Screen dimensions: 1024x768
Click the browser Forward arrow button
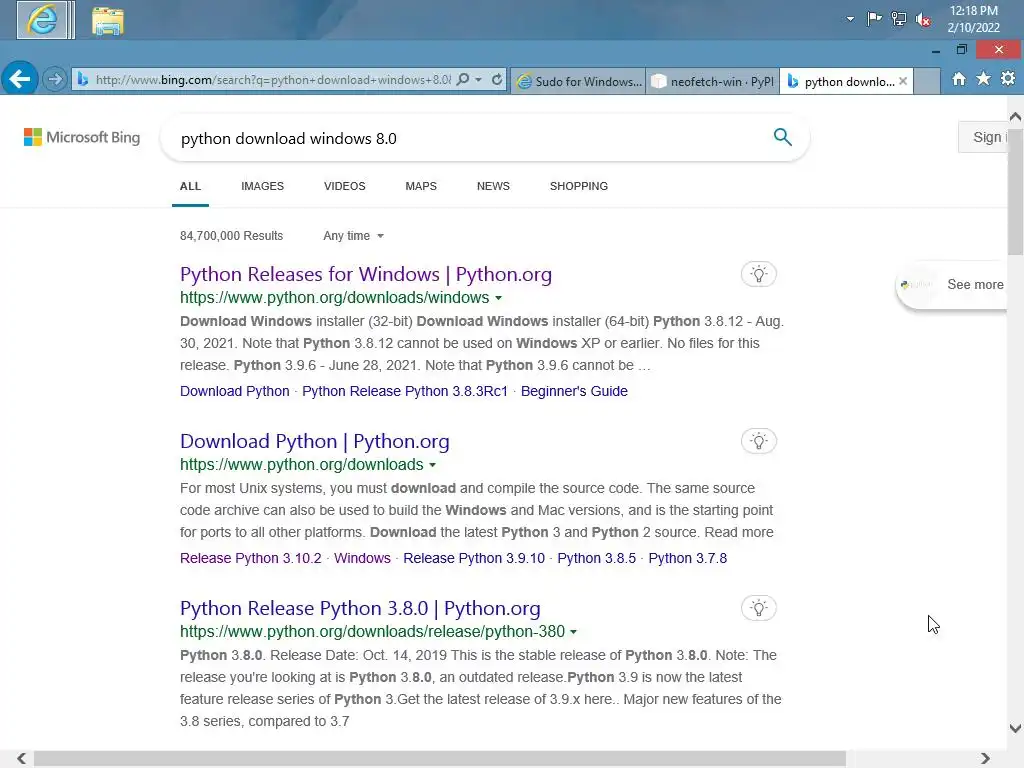[x=55, y=80]
